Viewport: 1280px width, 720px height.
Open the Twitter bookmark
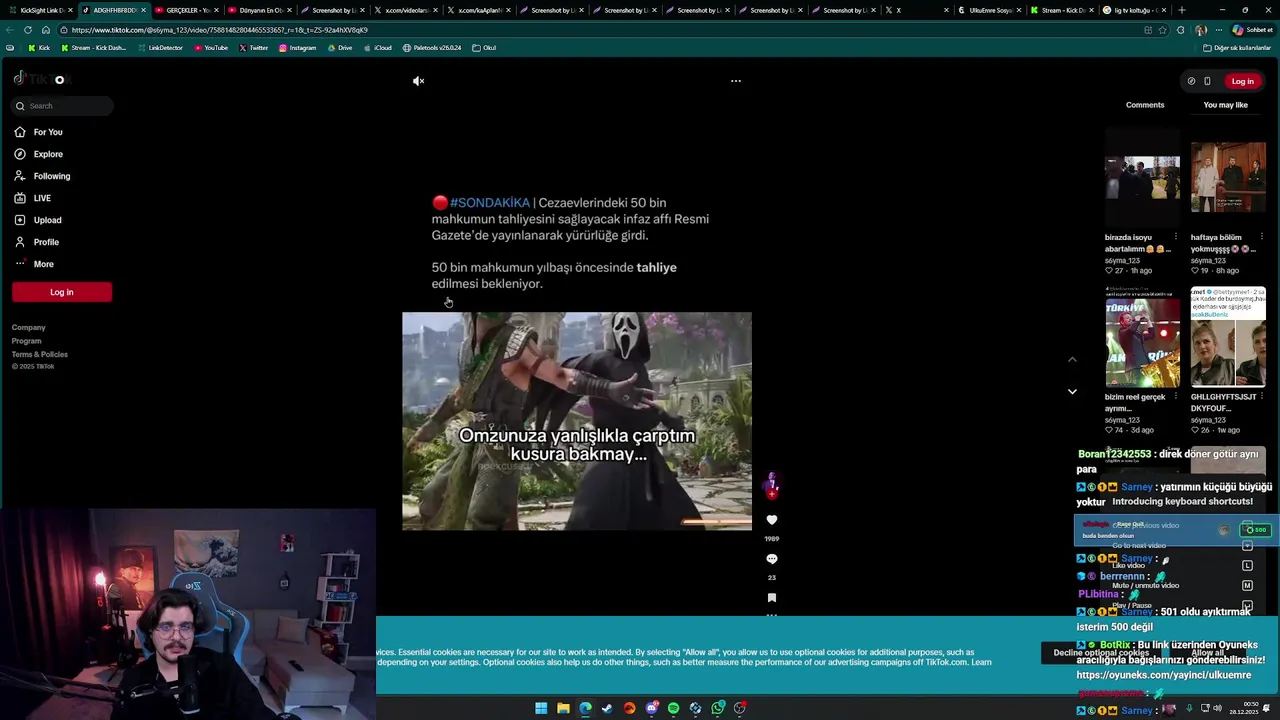(x=254, y=48)
